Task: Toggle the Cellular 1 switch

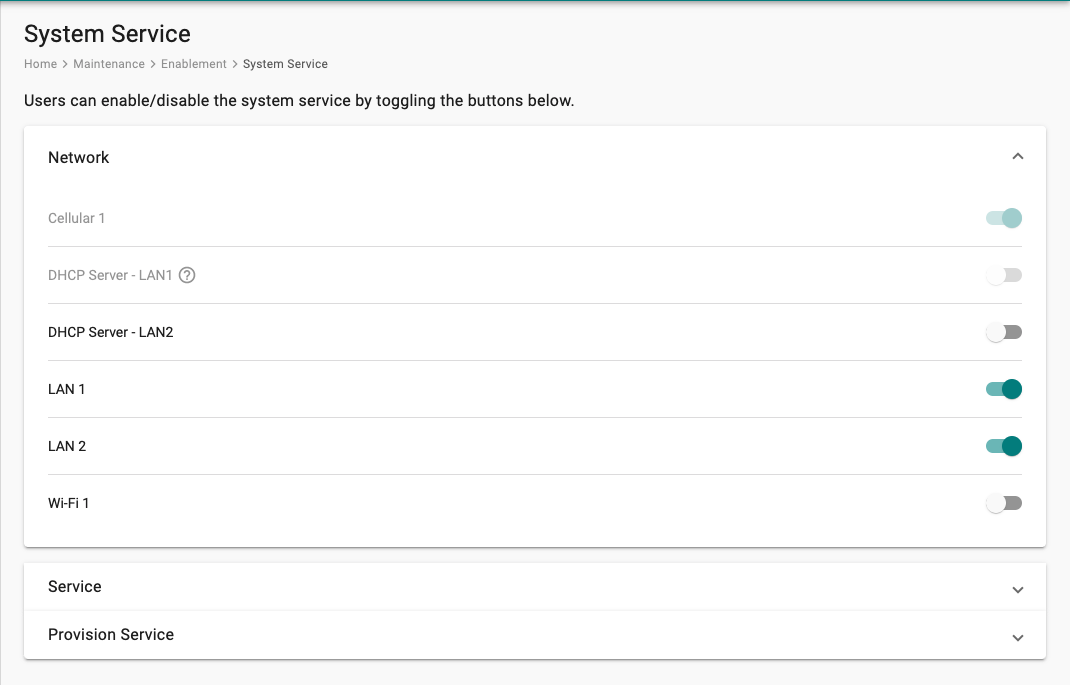Action: 1004,218
